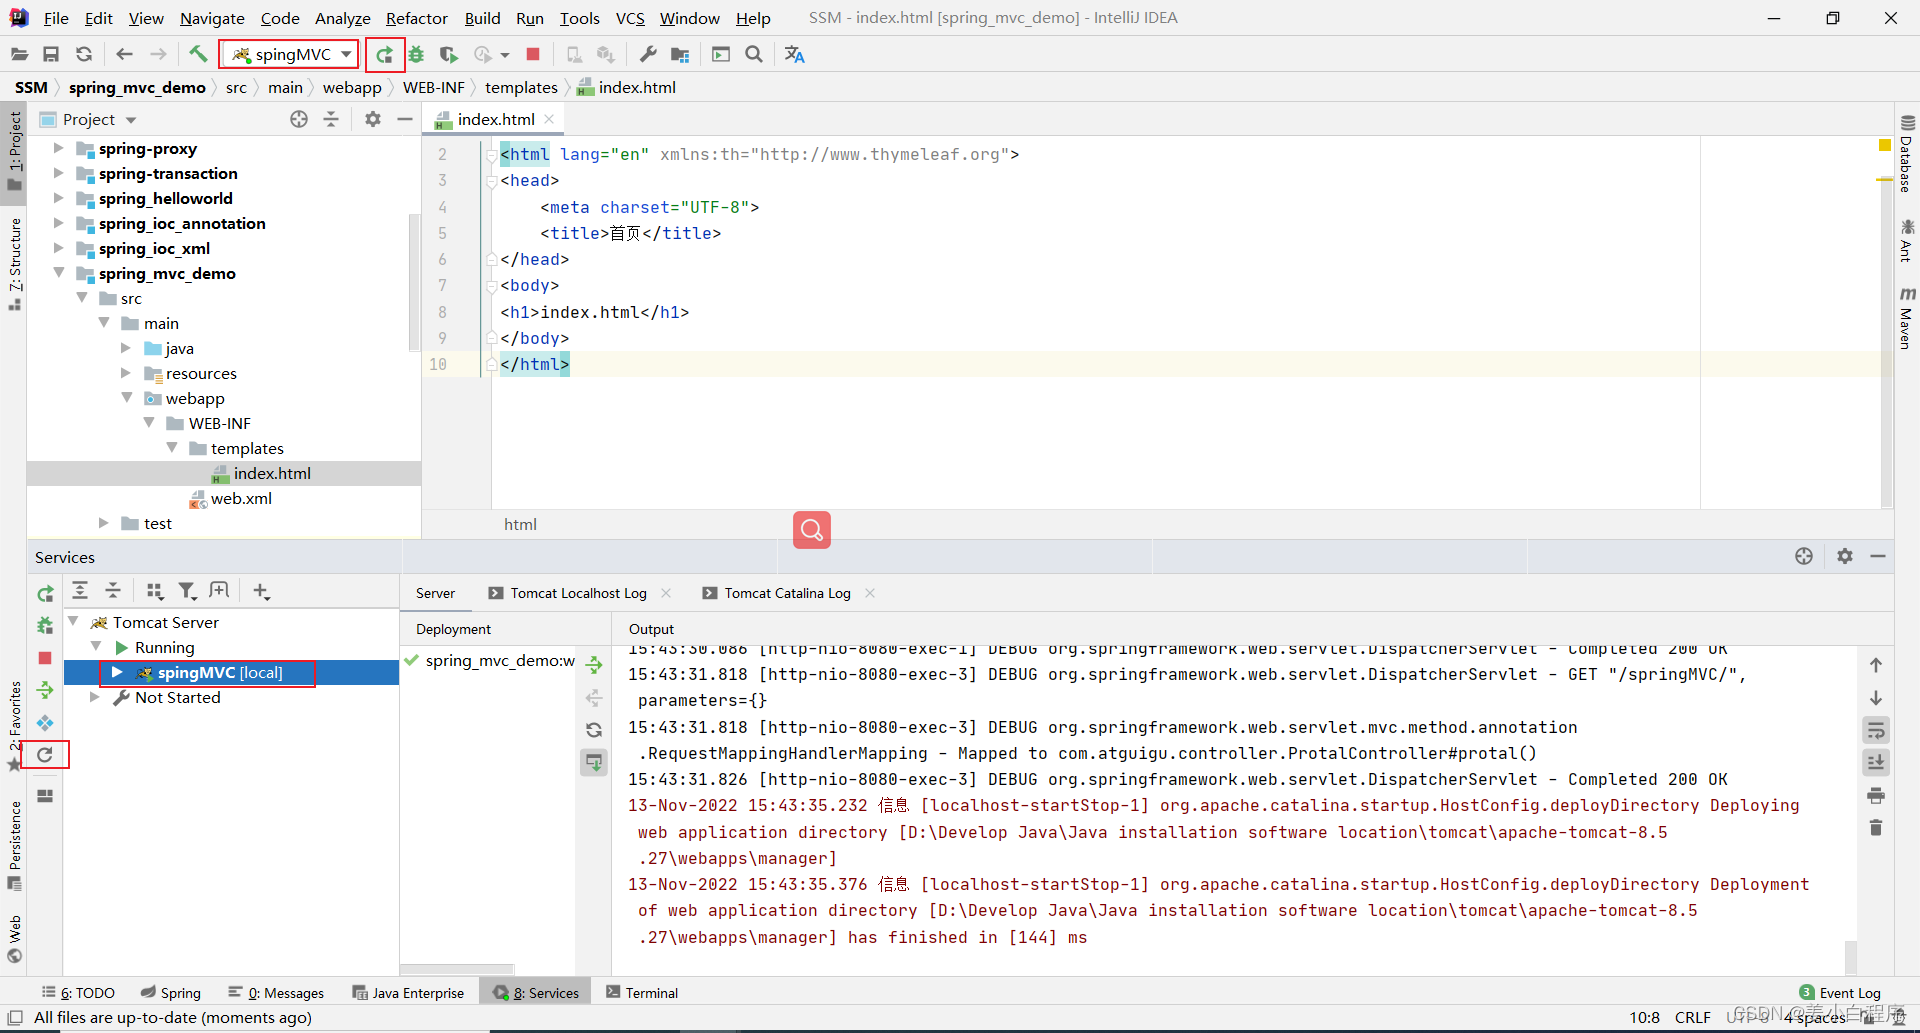Open Project panel gear options

[373, 119]
